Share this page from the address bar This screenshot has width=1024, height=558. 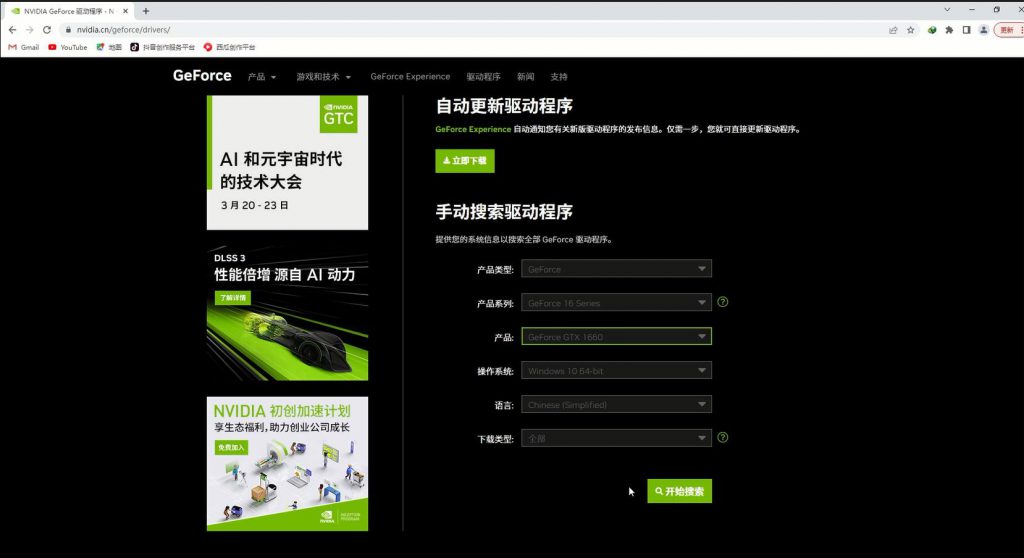[x=893, y=30]
